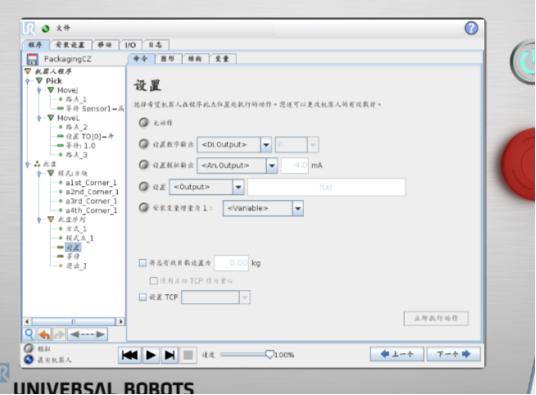Click the step-forward playback button

[170, 355]
